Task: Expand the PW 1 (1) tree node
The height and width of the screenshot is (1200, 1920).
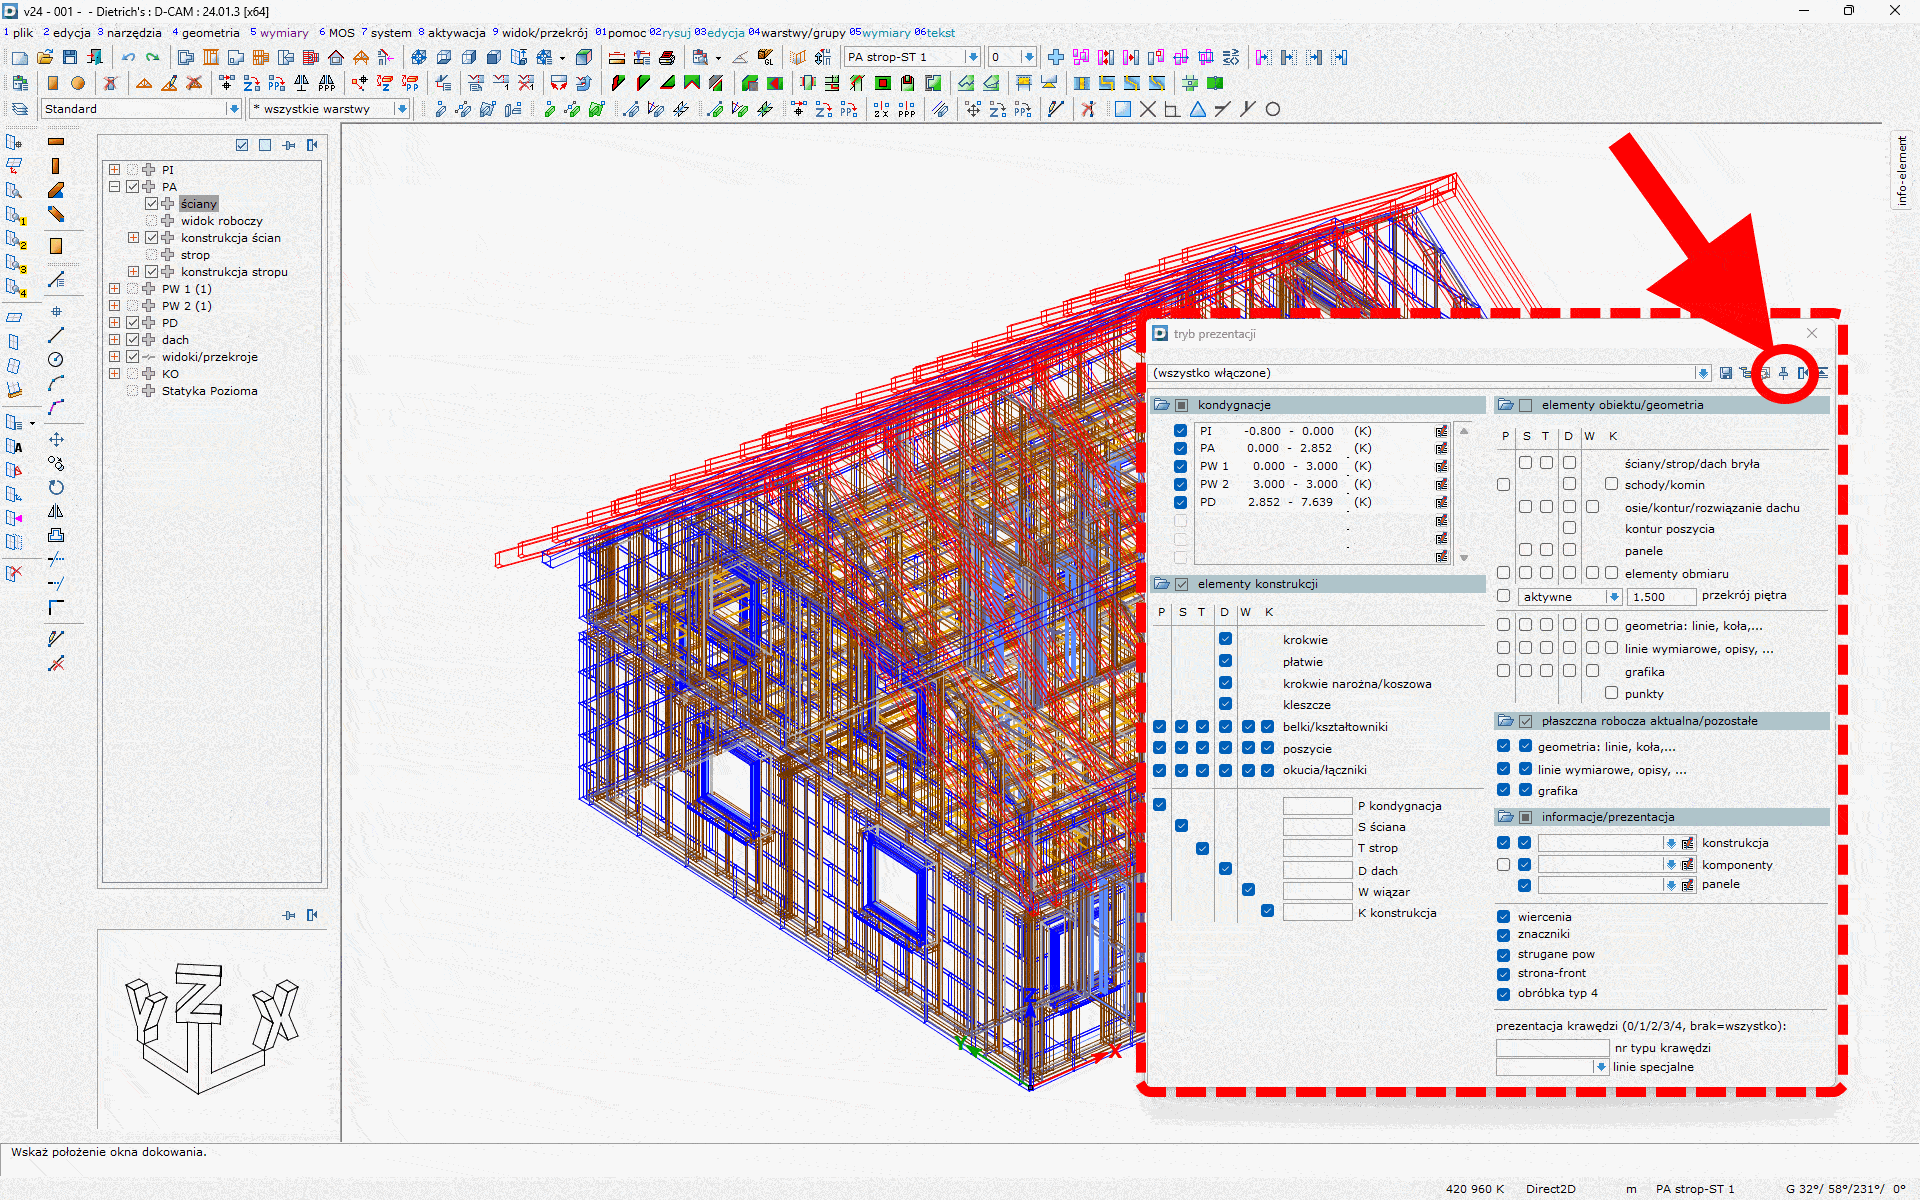Action: (114, 289)
